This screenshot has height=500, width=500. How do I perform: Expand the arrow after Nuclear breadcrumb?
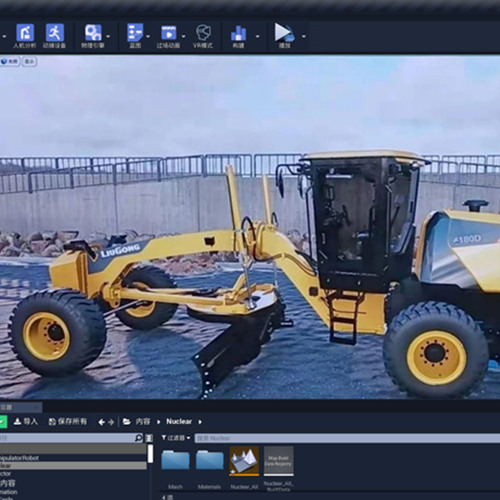[x=200, y=422]
